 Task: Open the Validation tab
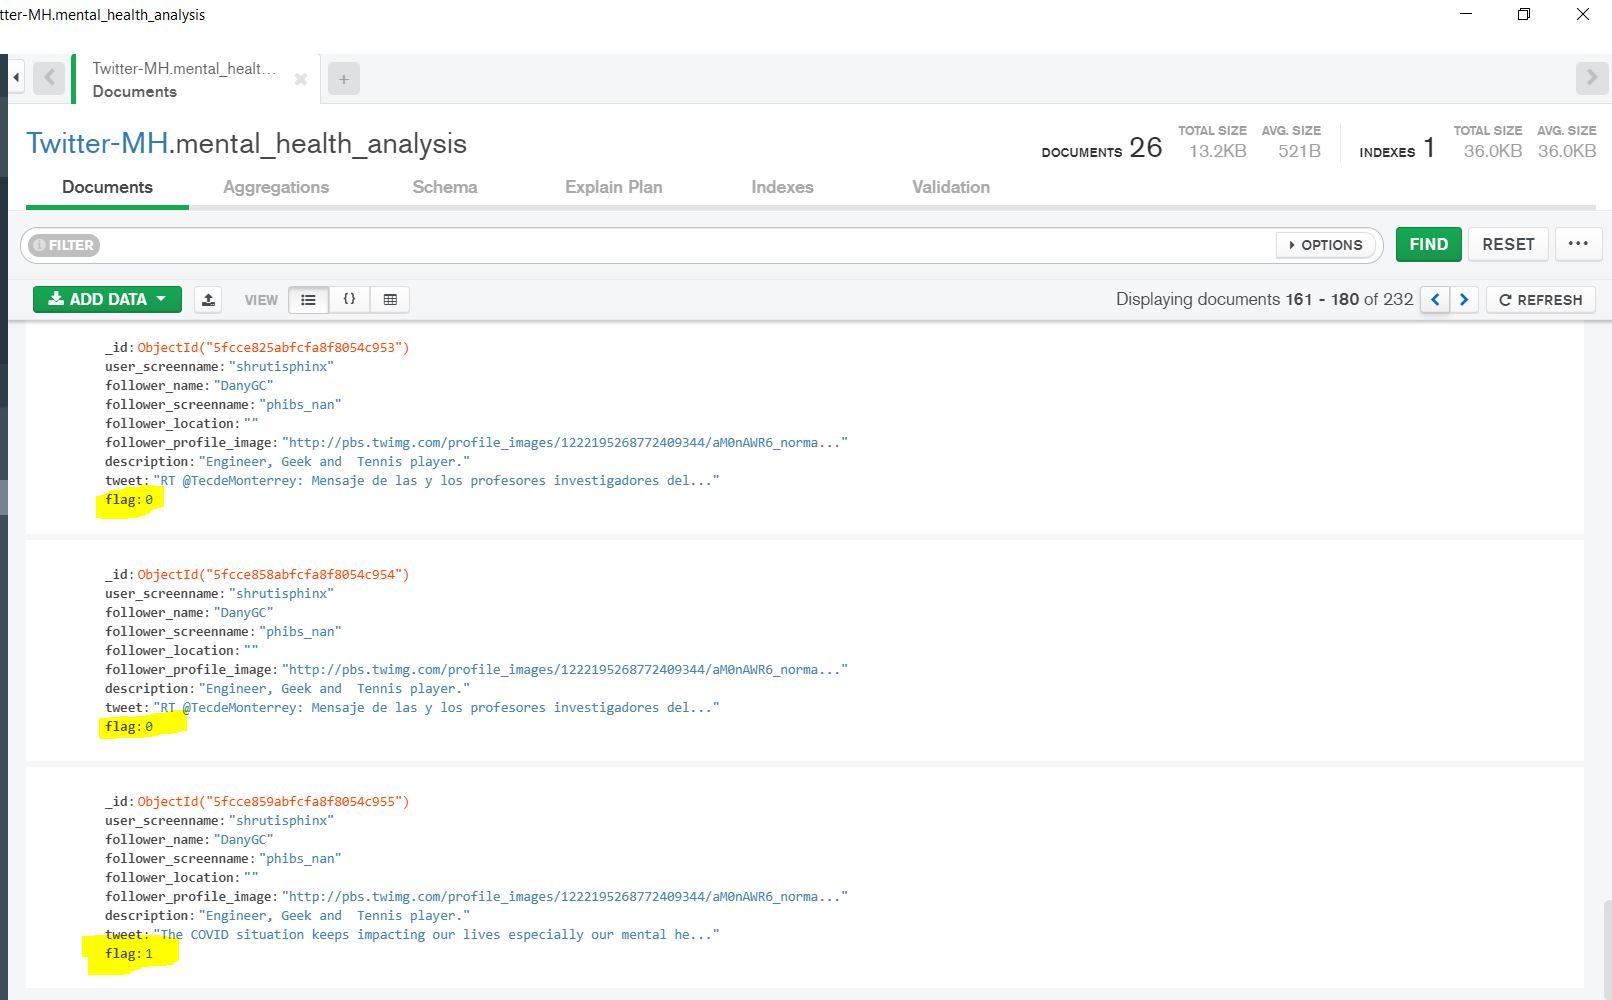tap(951, 187)
